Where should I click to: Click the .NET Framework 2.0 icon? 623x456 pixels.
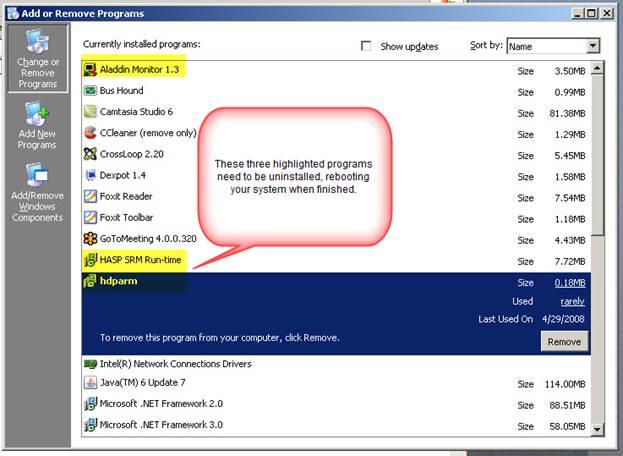[x=90, y=404]
